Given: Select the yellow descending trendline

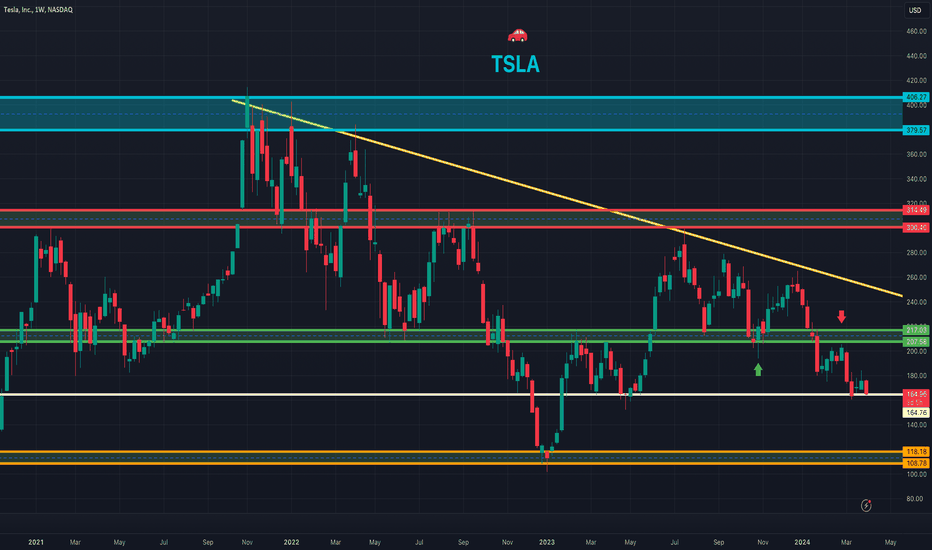Looking at the screenshot, I should (x=568, y=198).
